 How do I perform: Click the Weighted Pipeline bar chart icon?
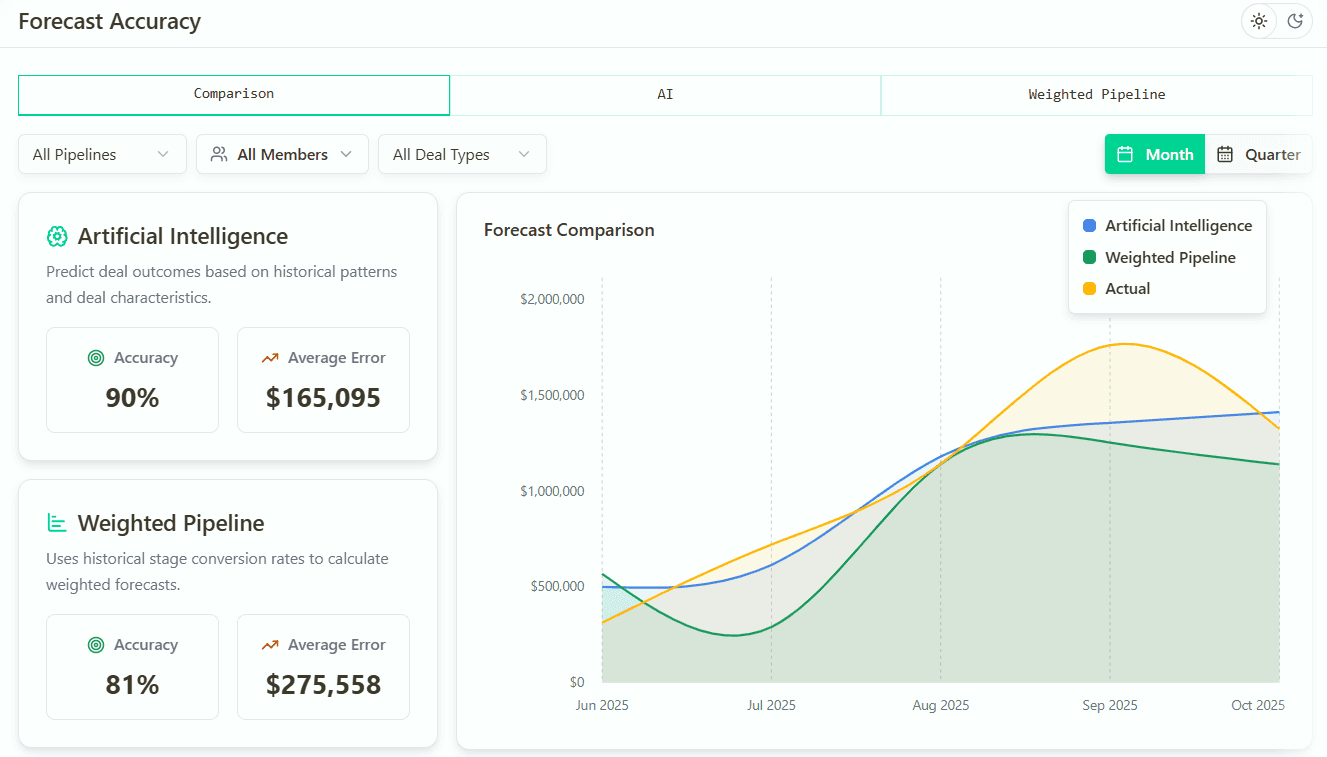pyautogui.click(x=57, y=523)
